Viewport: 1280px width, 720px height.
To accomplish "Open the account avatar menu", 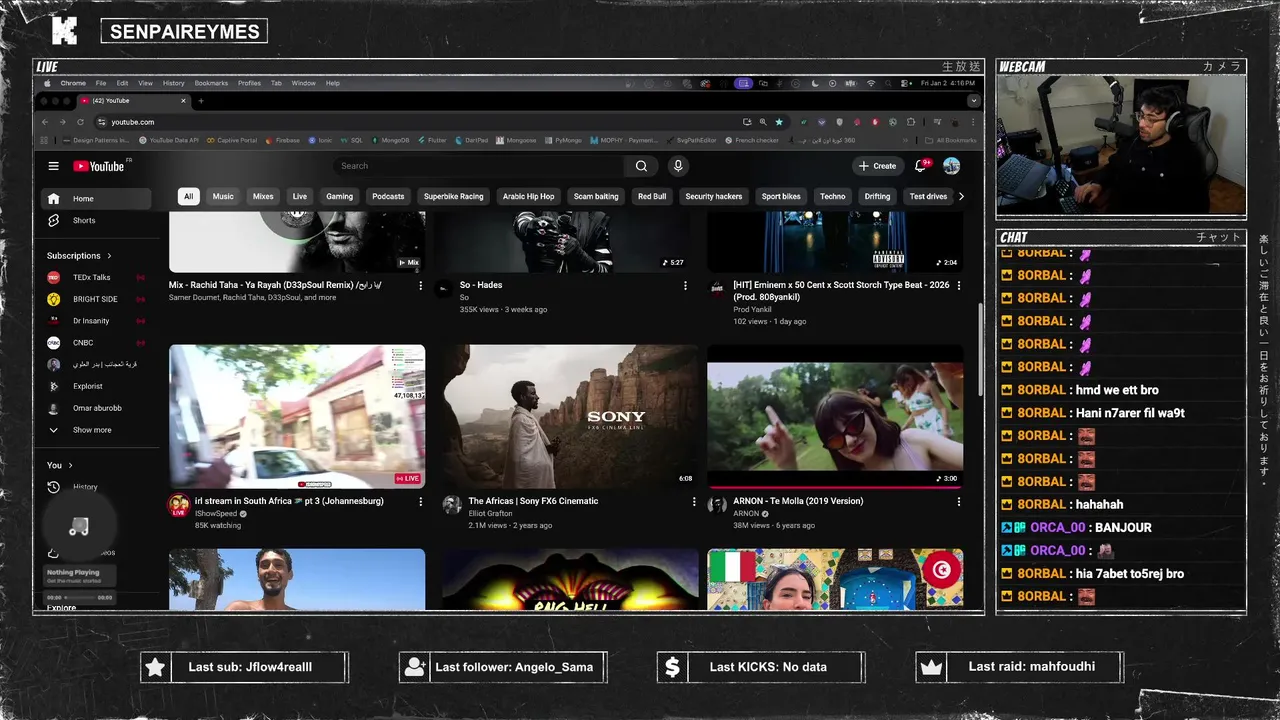I will 951,166.
